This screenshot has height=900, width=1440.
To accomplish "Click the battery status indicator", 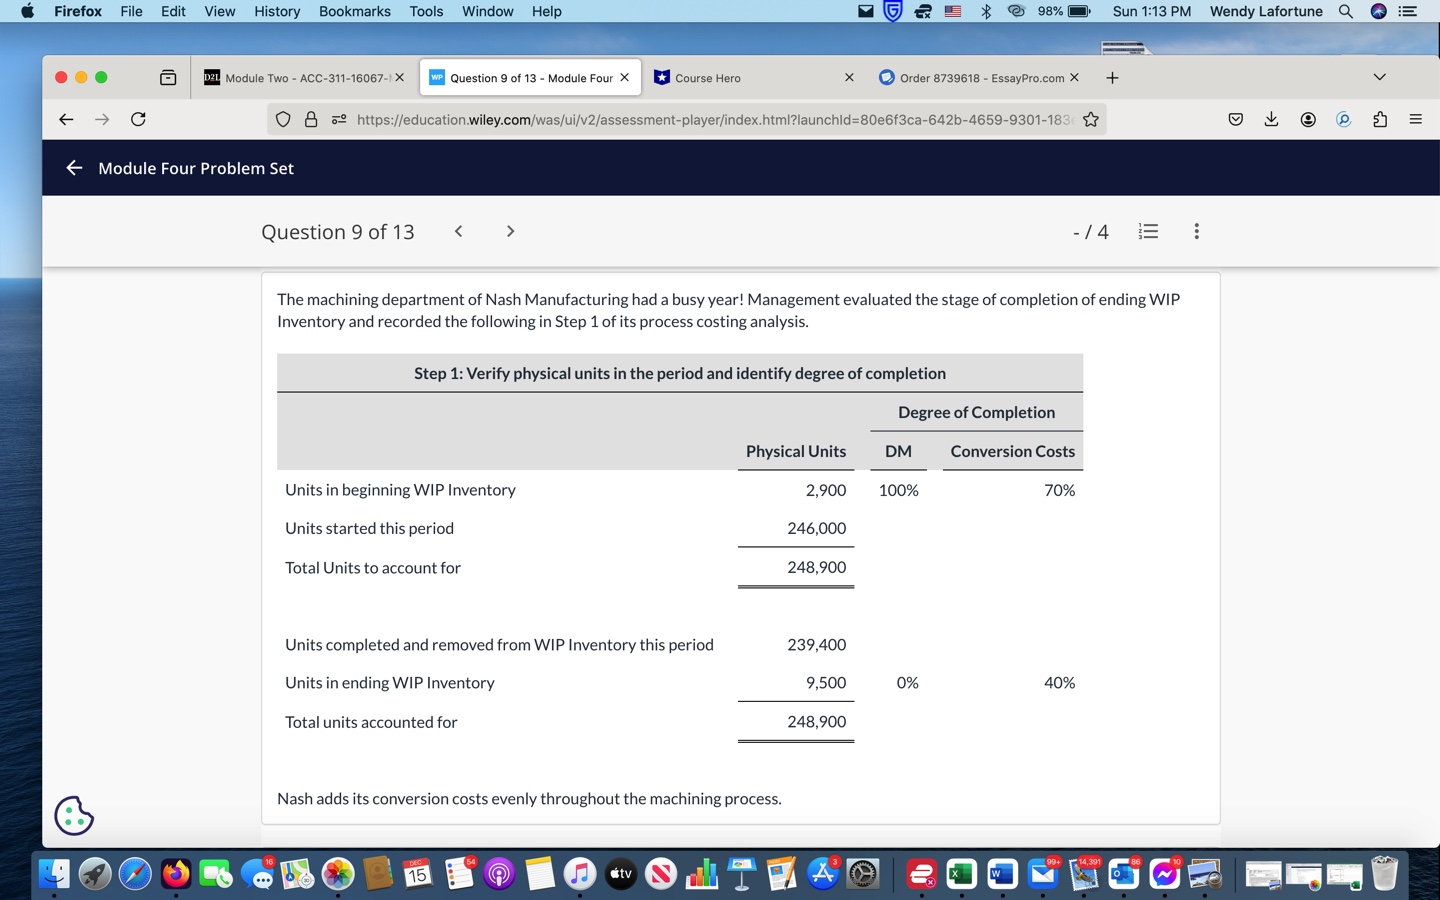I will coord(1064,11).
